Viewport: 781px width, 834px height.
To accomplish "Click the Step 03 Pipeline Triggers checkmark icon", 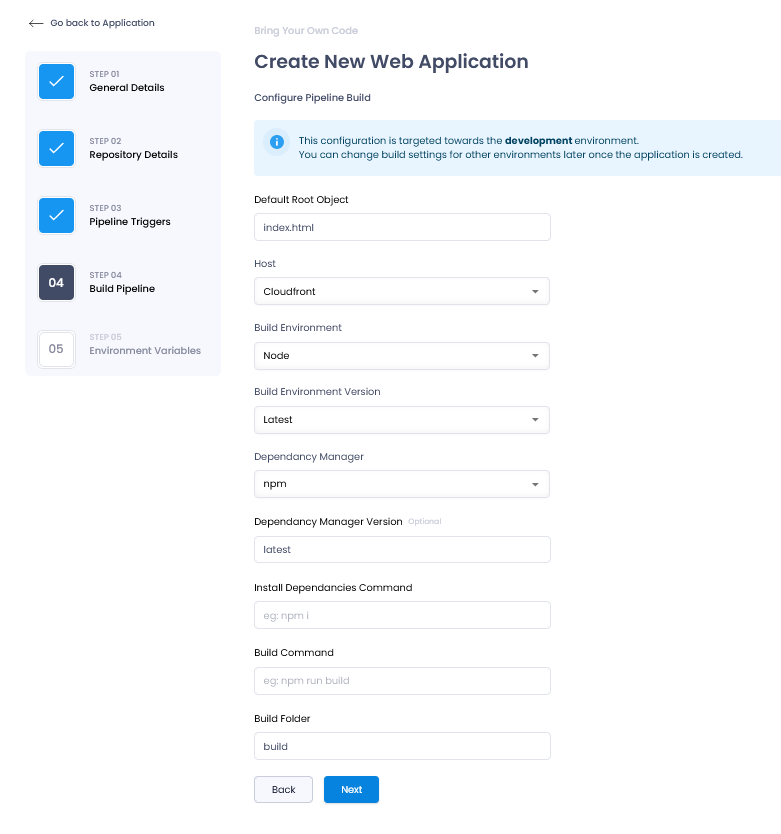I will tap(56, 215).
